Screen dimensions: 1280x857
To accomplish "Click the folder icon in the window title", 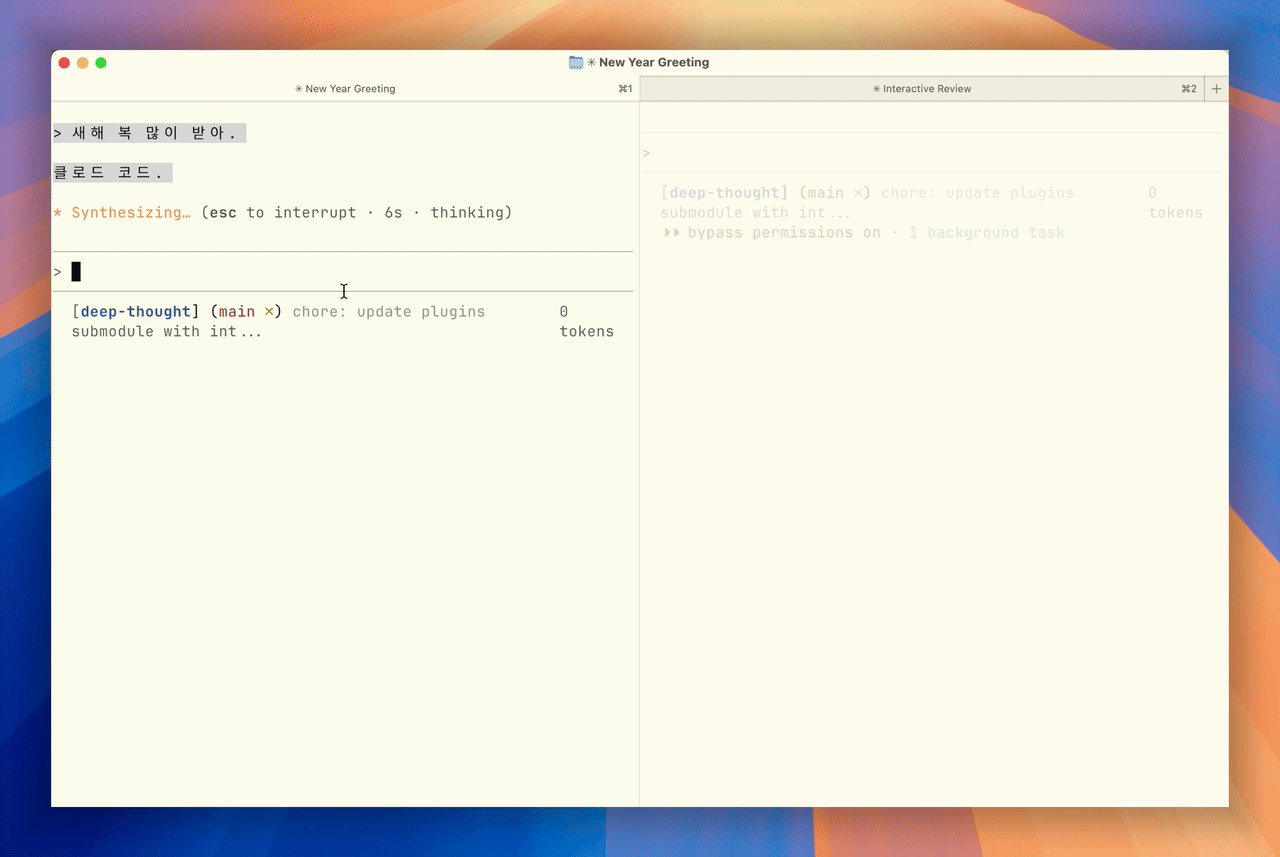I will click(576, 62).
